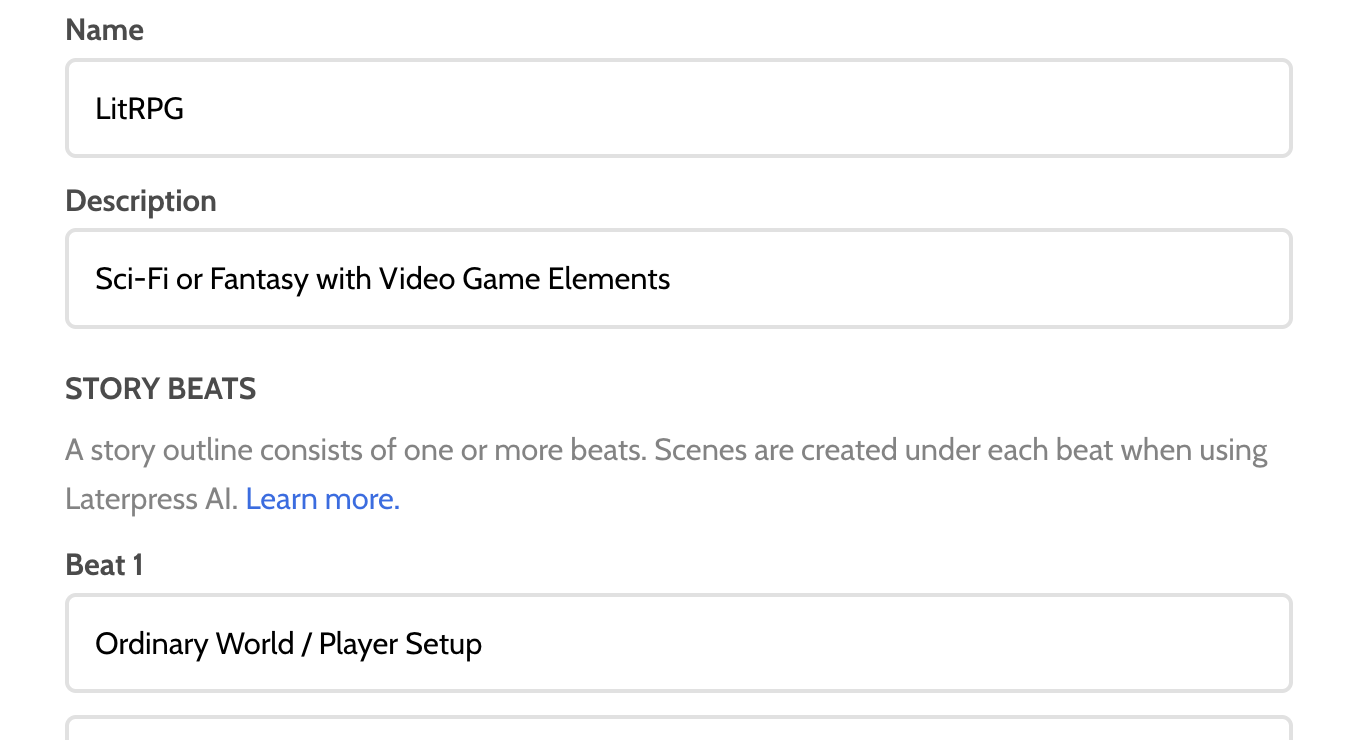Viewport: 1364px width, 740px height.
Task: Click the Beat 1 label
Action: 104,565
